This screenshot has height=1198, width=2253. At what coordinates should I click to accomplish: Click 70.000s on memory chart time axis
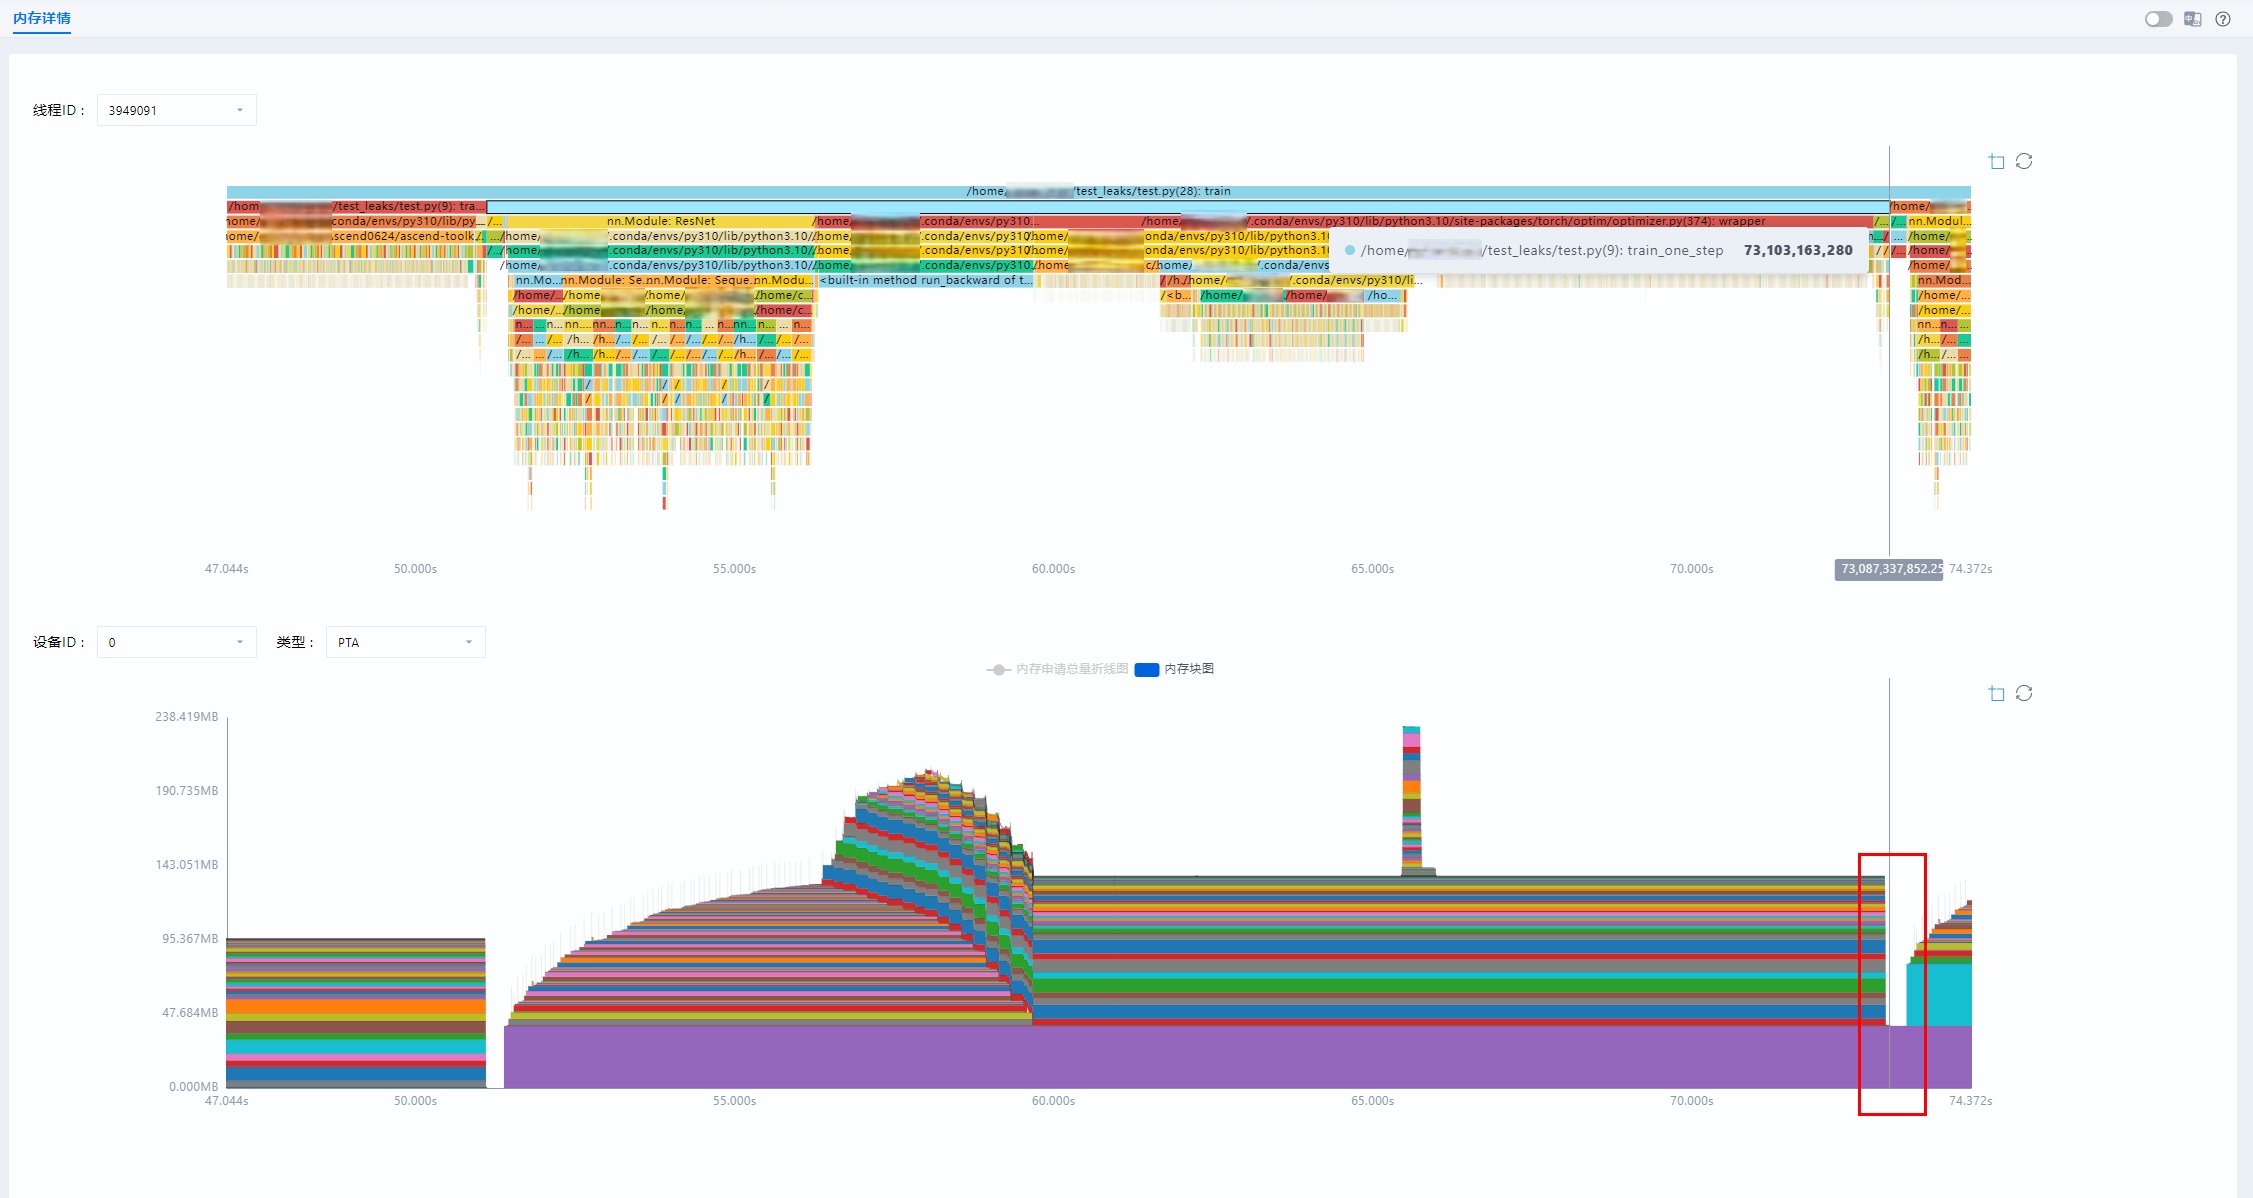[x=1691, y=1101]
